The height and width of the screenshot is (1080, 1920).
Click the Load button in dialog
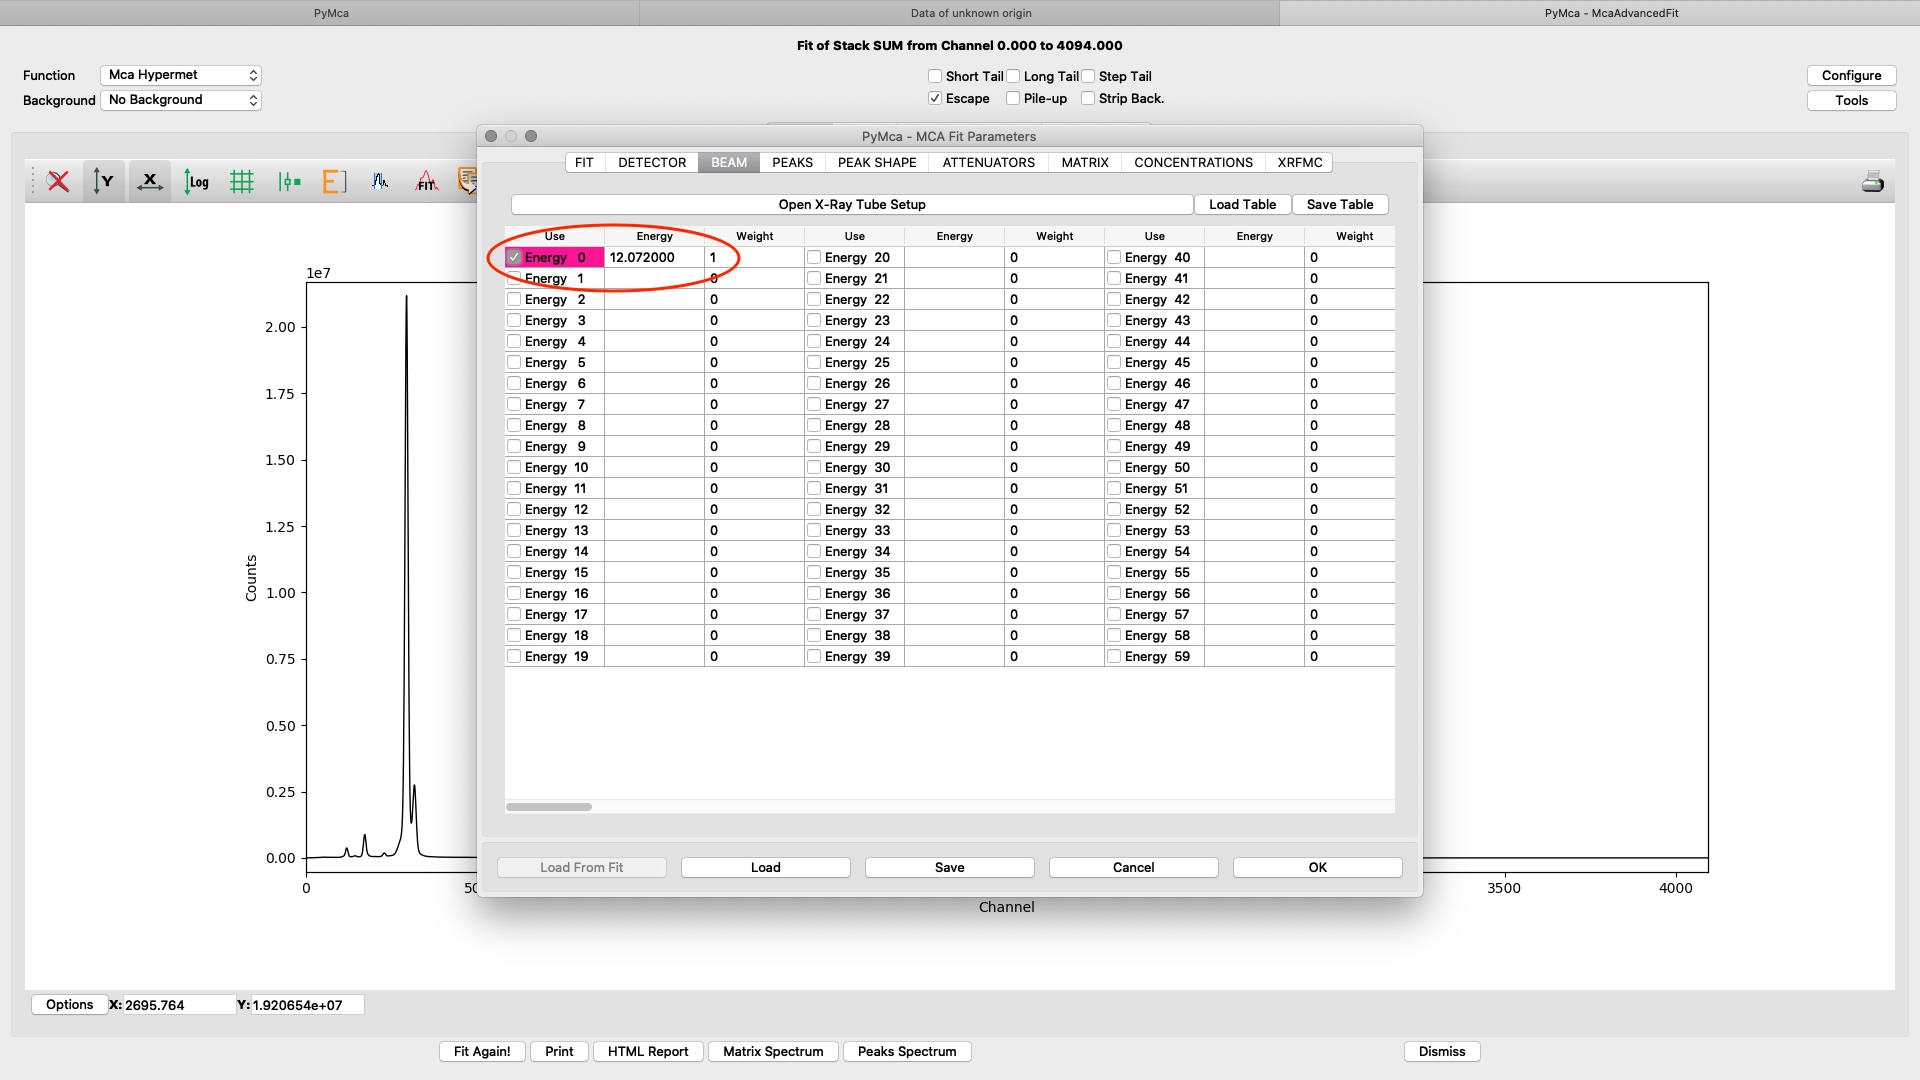point(766,867)
